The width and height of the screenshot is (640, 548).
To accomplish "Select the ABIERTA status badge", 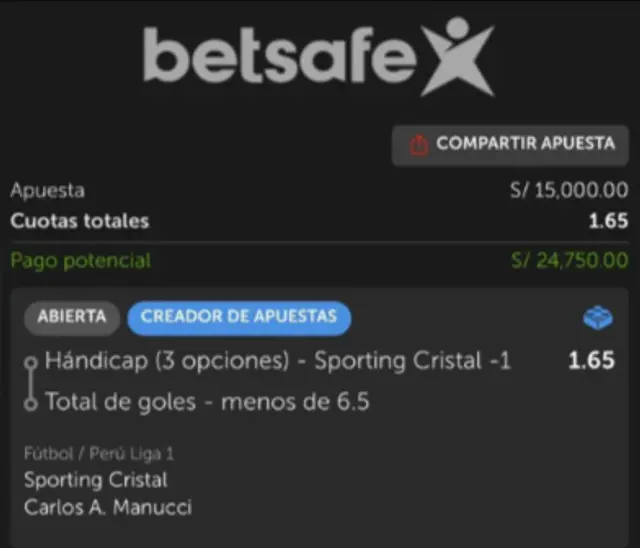I will click(72, 317).
